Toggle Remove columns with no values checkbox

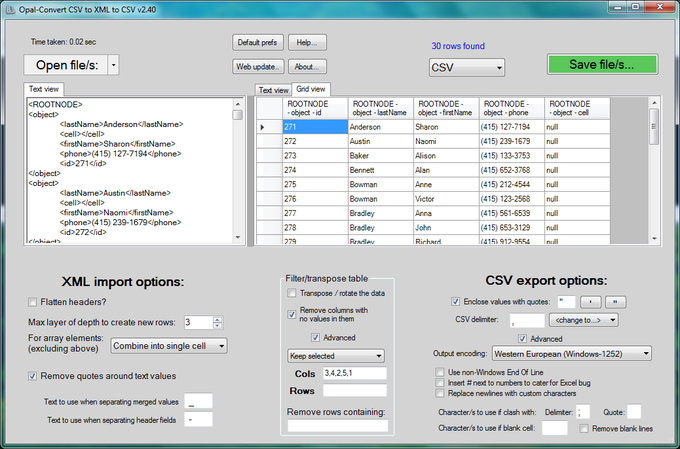[x=292, y=315]
